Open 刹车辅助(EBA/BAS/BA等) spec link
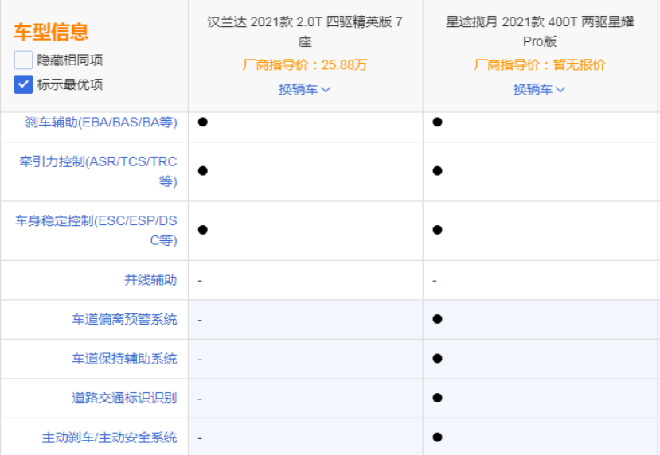 tap(101, 122)
